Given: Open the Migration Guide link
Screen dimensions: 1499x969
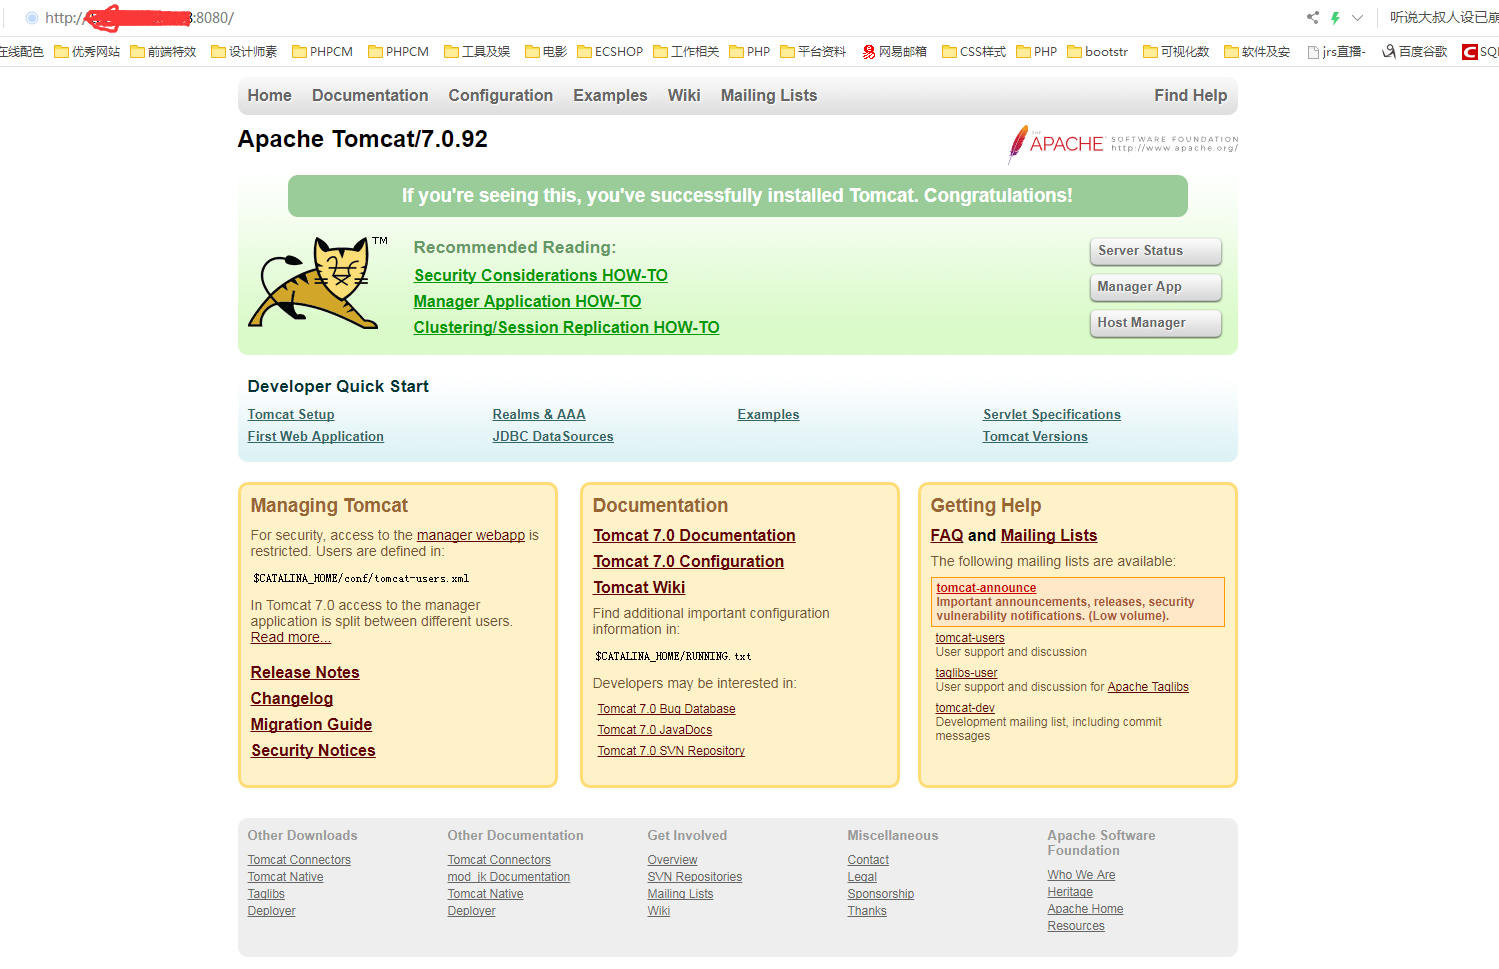Looking at the screenshot, I should coord(311,725).
